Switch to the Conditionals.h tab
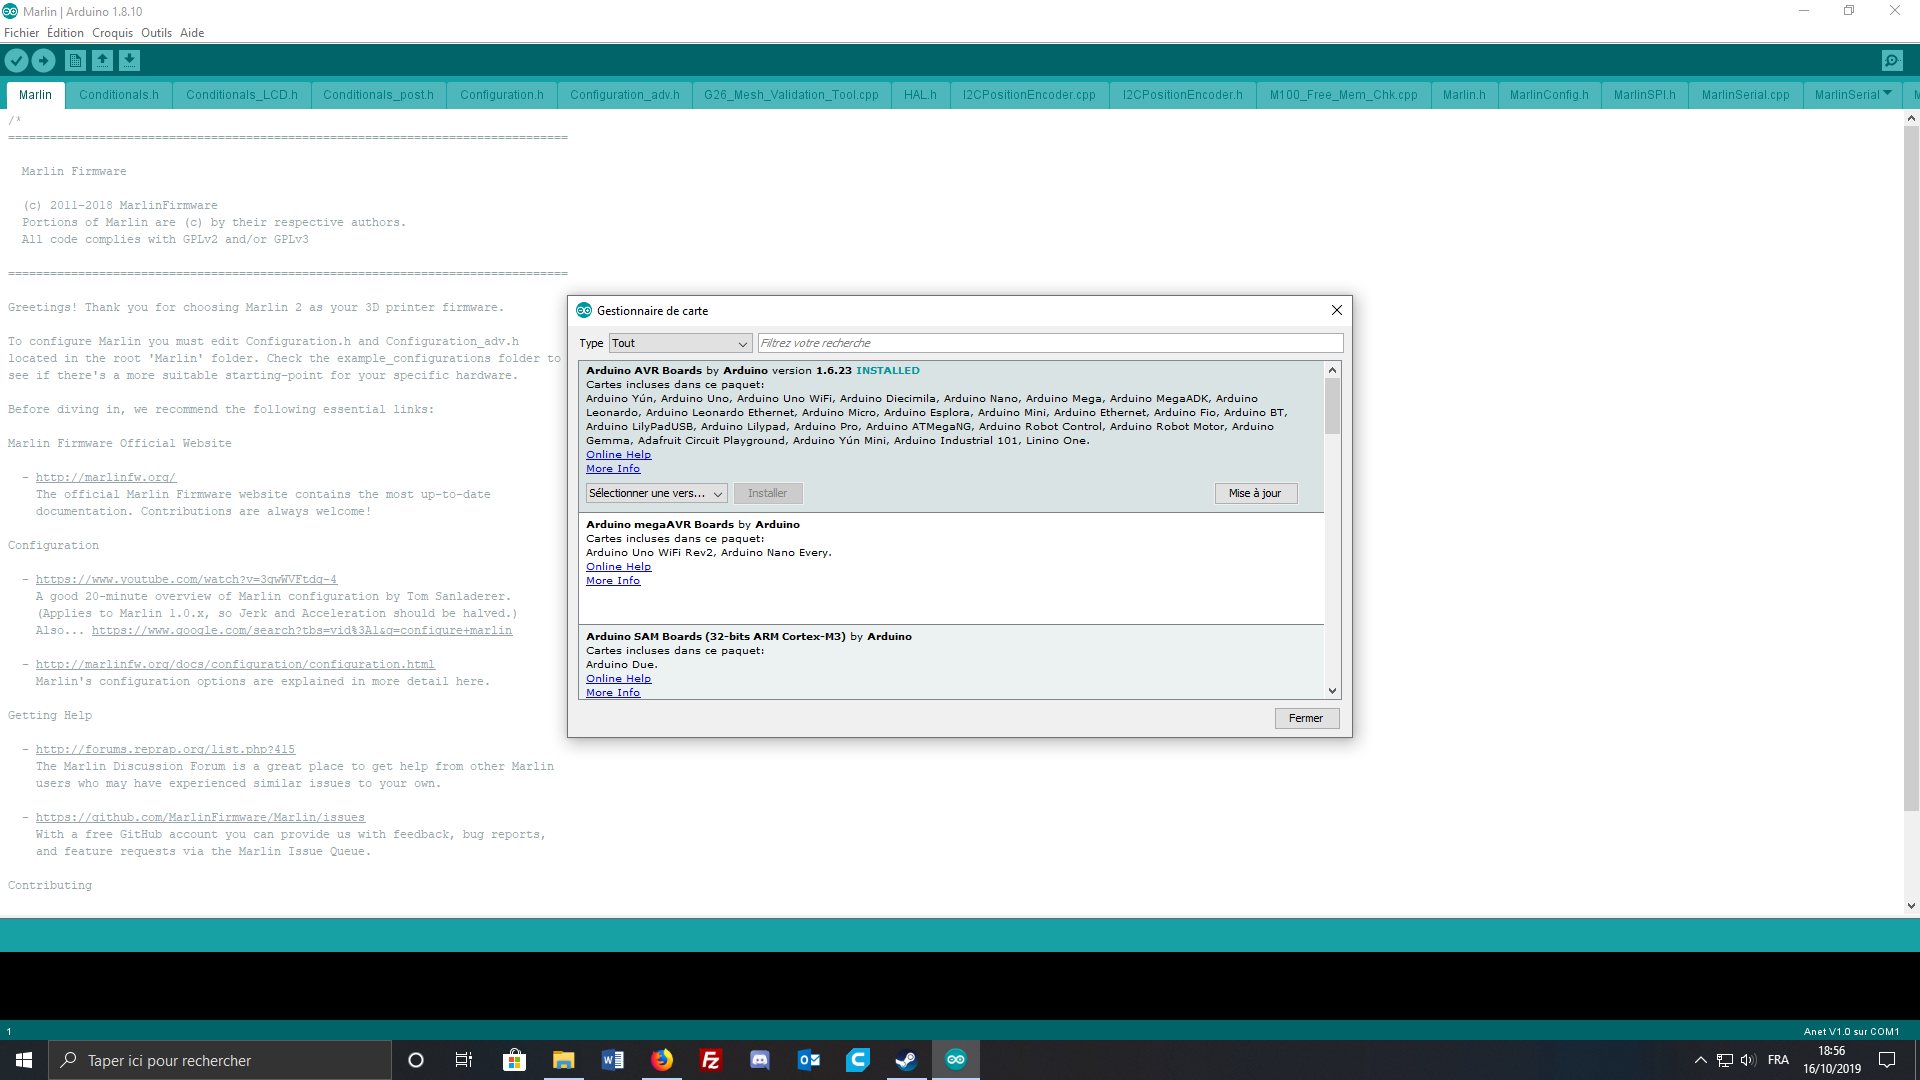The image size is (1920, 1080). pos(119,95)
